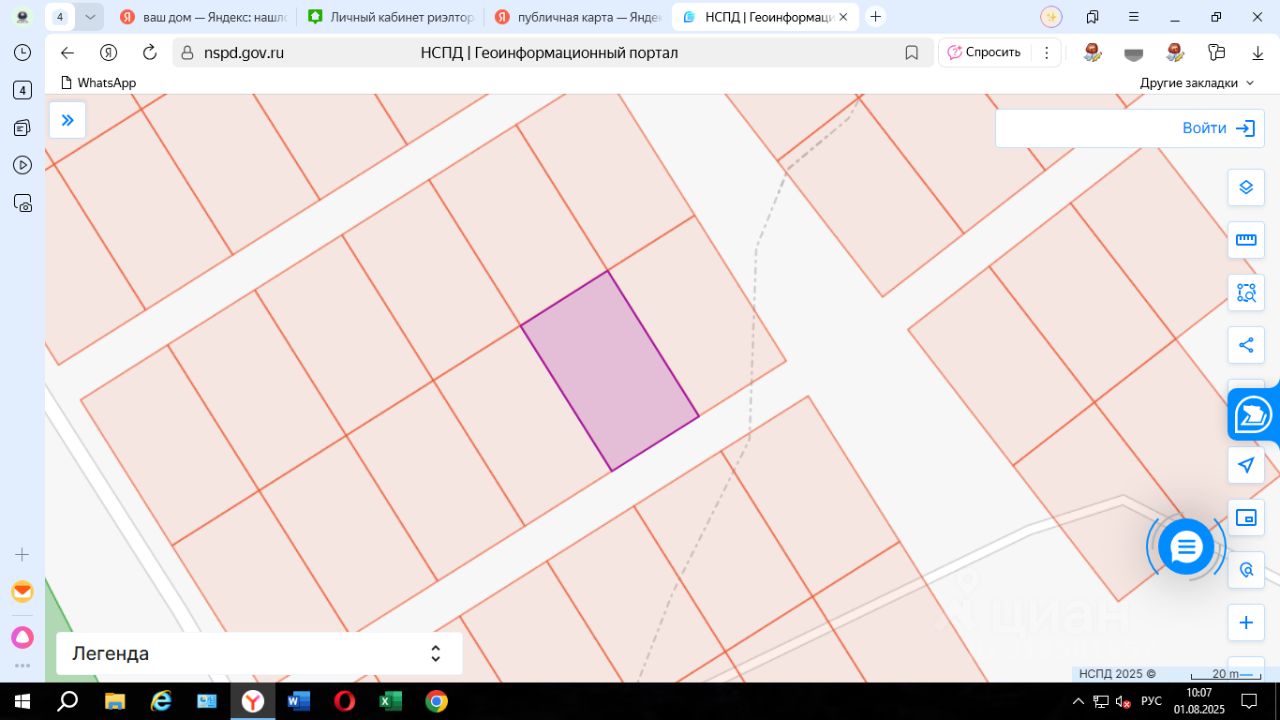This screenshot has width=1280, height=720.
Task: Center map on my location
Action: pos(1246,465)
